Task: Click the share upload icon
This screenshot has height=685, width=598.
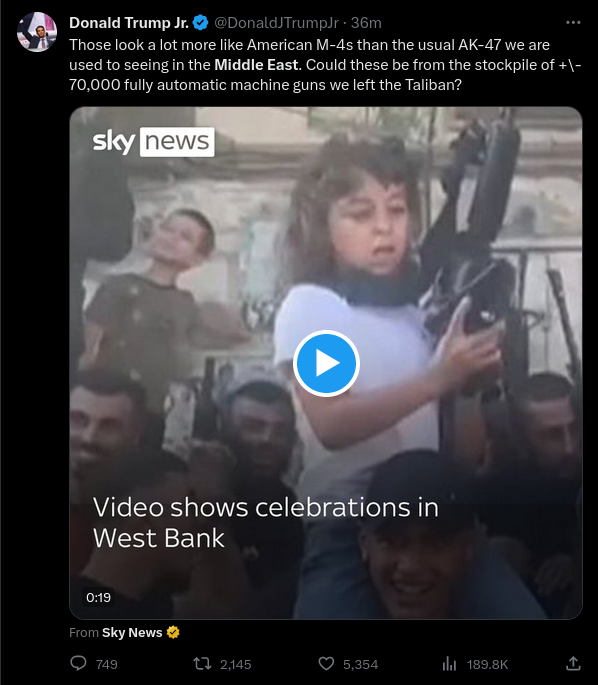Action: pyautogui.click(x=573, y=664)
